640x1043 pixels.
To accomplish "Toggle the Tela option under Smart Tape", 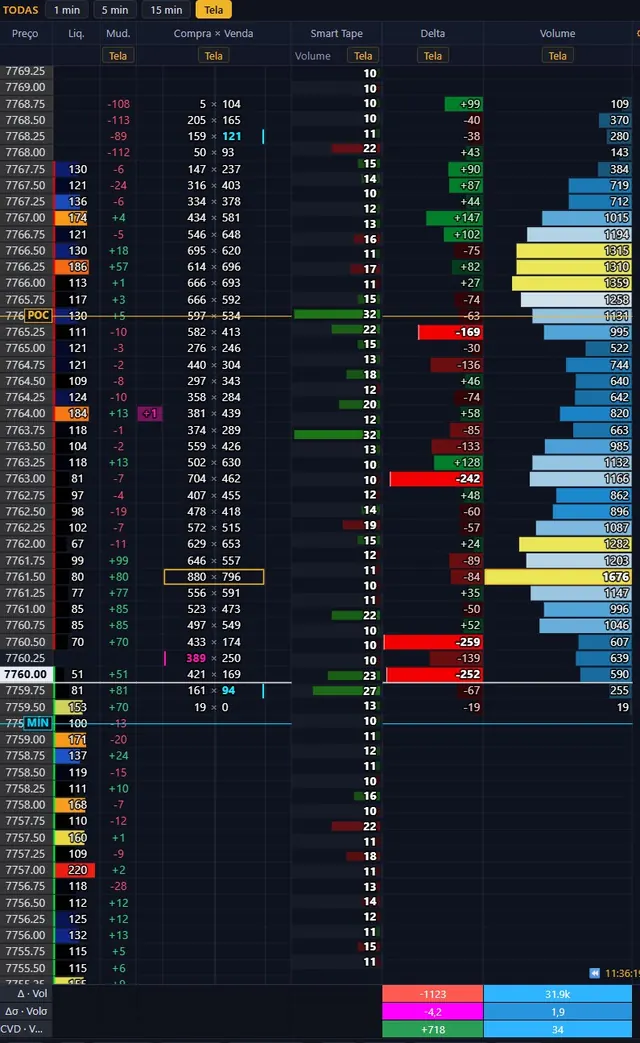I will [x=363, y=56].
